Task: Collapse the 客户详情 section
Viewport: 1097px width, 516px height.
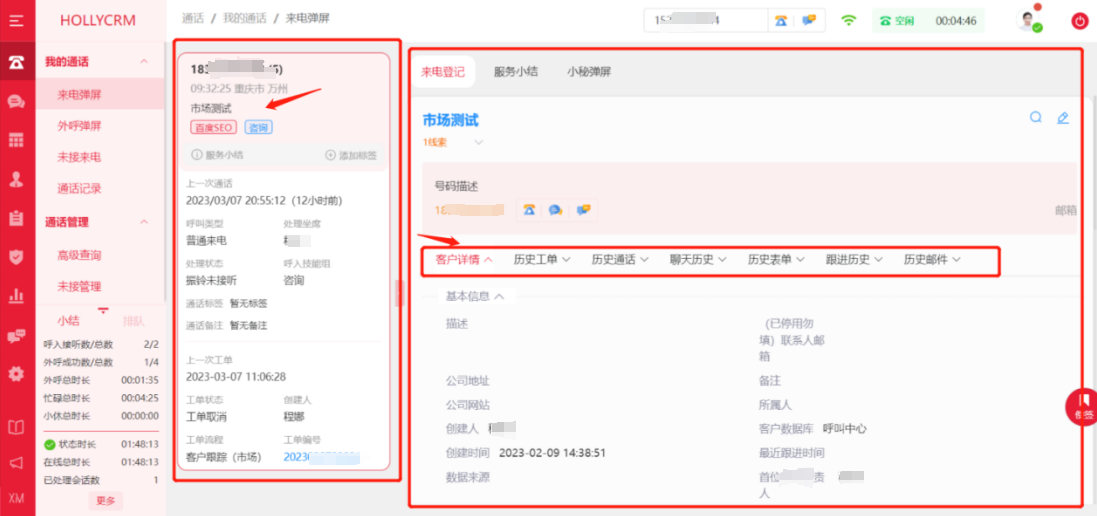Action: 464,259
